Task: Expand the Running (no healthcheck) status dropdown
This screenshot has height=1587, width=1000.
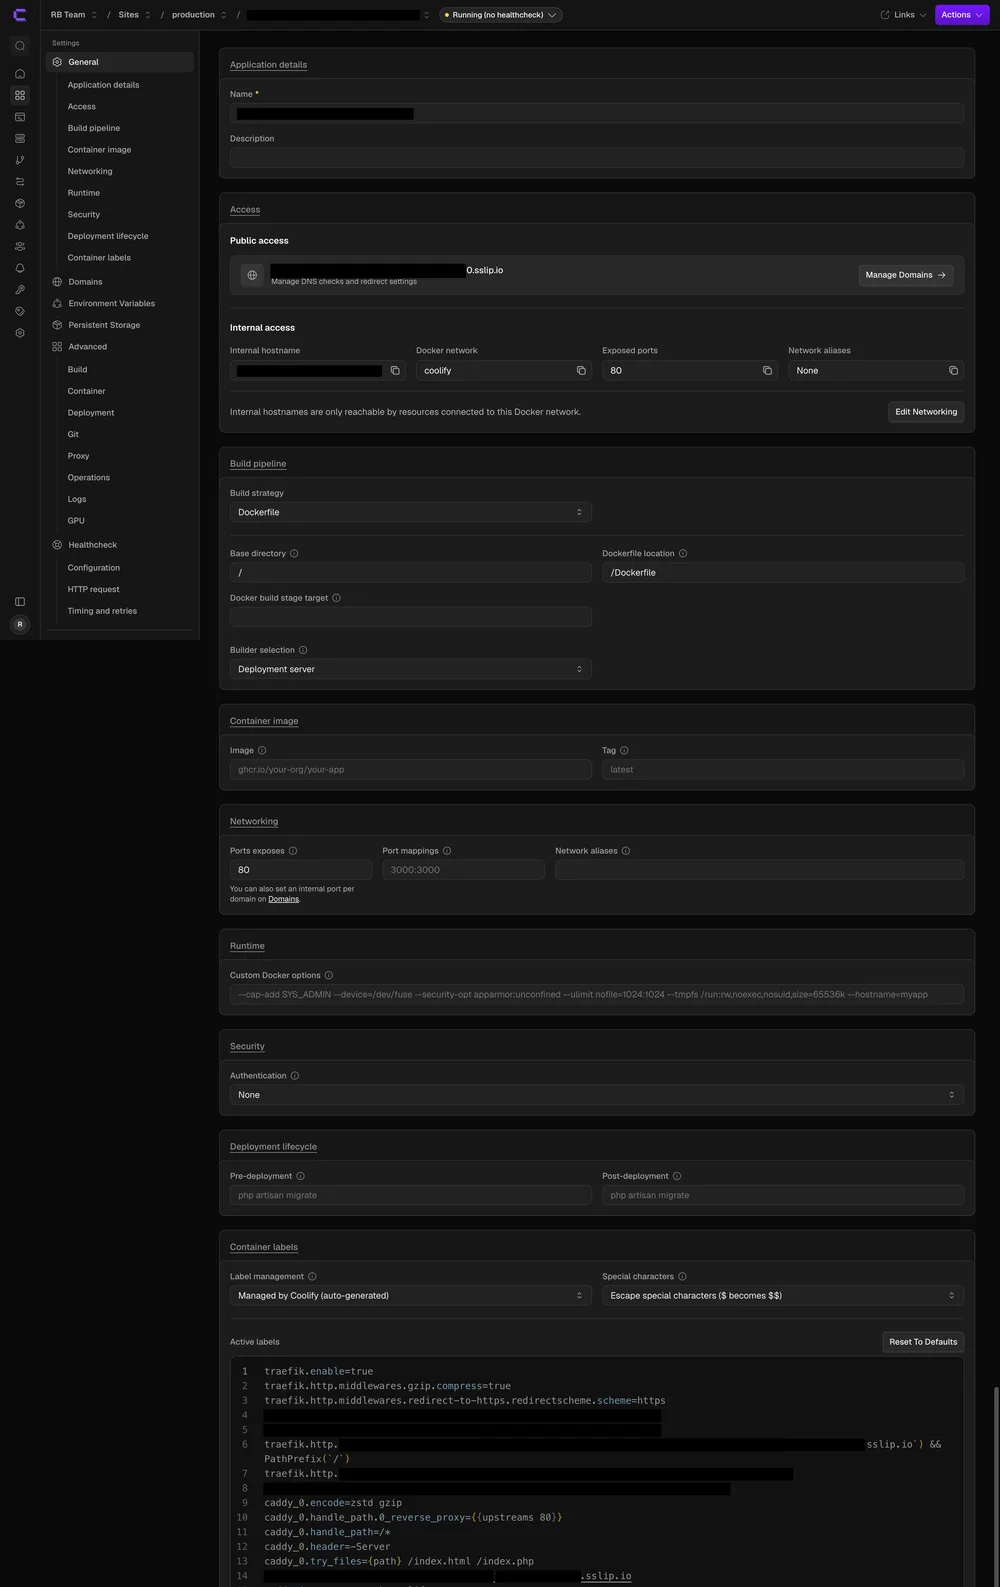Action: click(501, 15)
